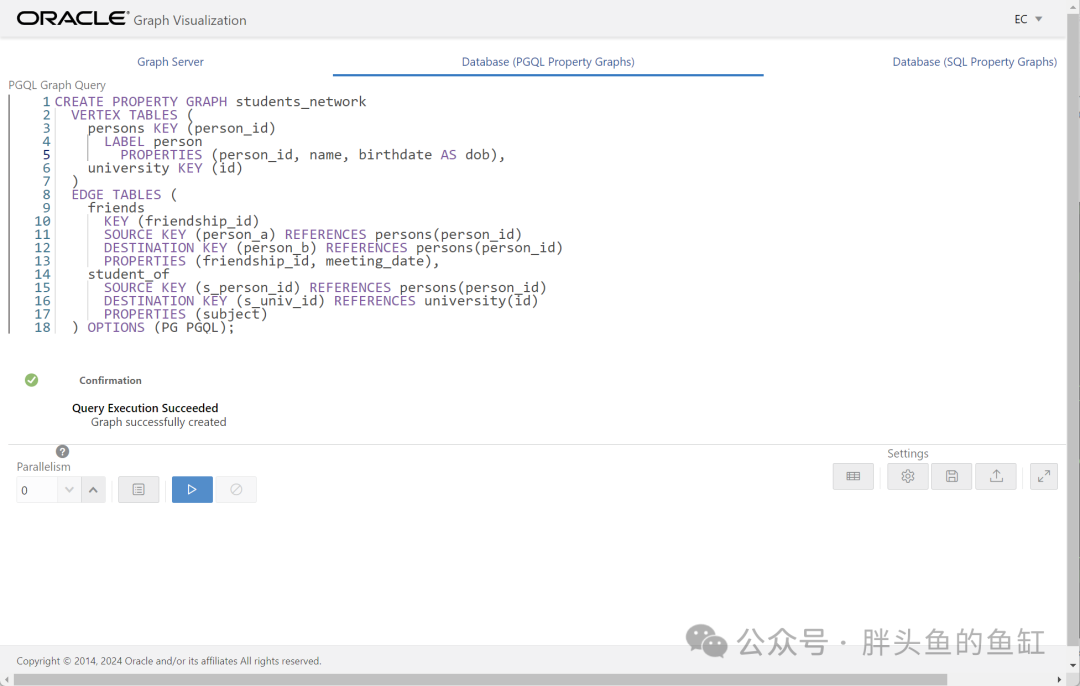Switch to the table view icon
The image size is (1080, 686).
coord(853,477)
